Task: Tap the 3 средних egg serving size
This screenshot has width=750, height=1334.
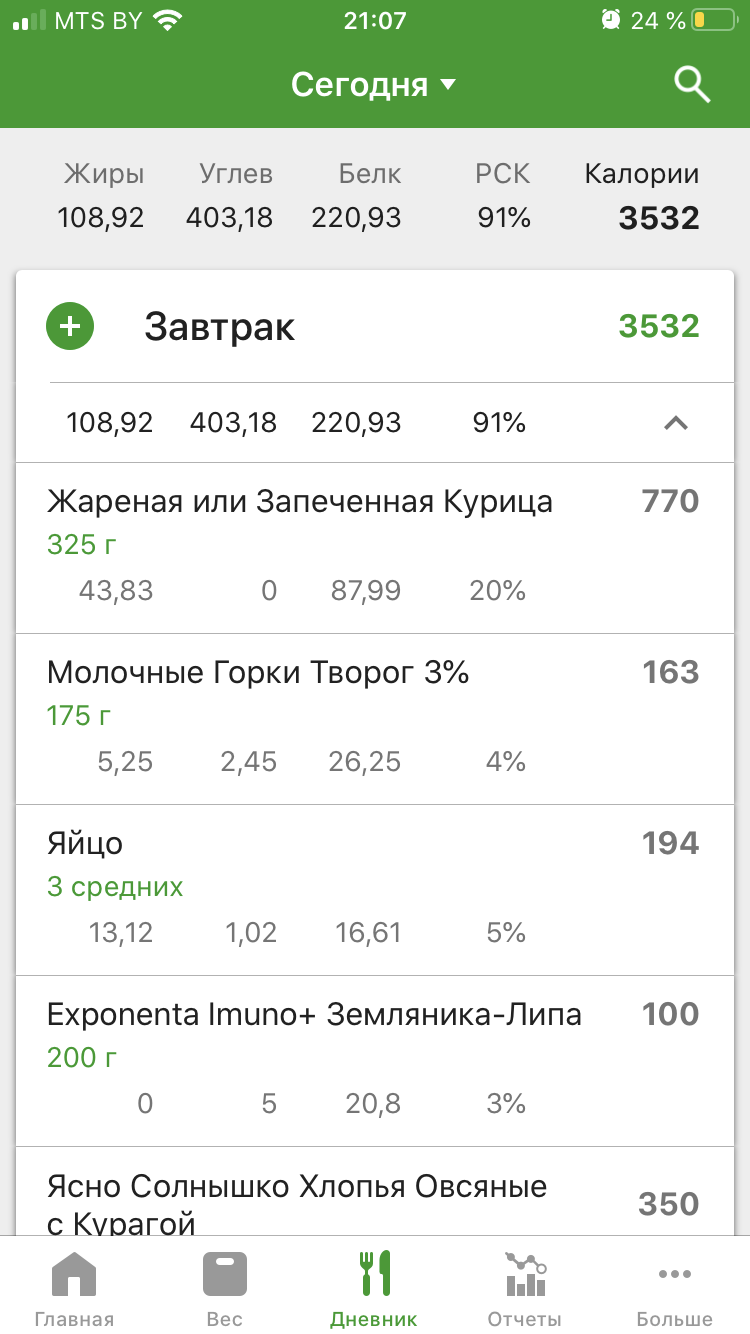Action: 115,887
